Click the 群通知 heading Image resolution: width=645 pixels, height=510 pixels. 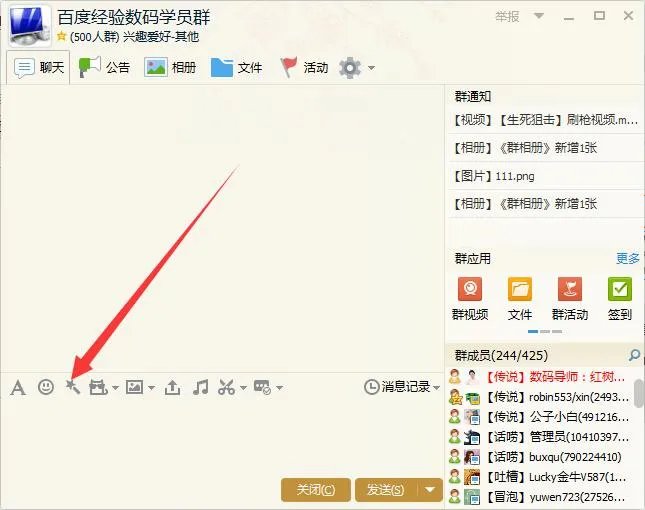(473, 96)
